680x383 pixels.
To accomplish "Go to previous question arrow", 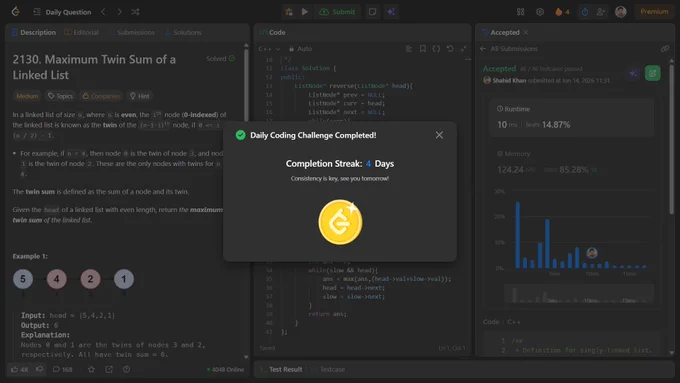I will pyautogui.click(x=103, y=12).
